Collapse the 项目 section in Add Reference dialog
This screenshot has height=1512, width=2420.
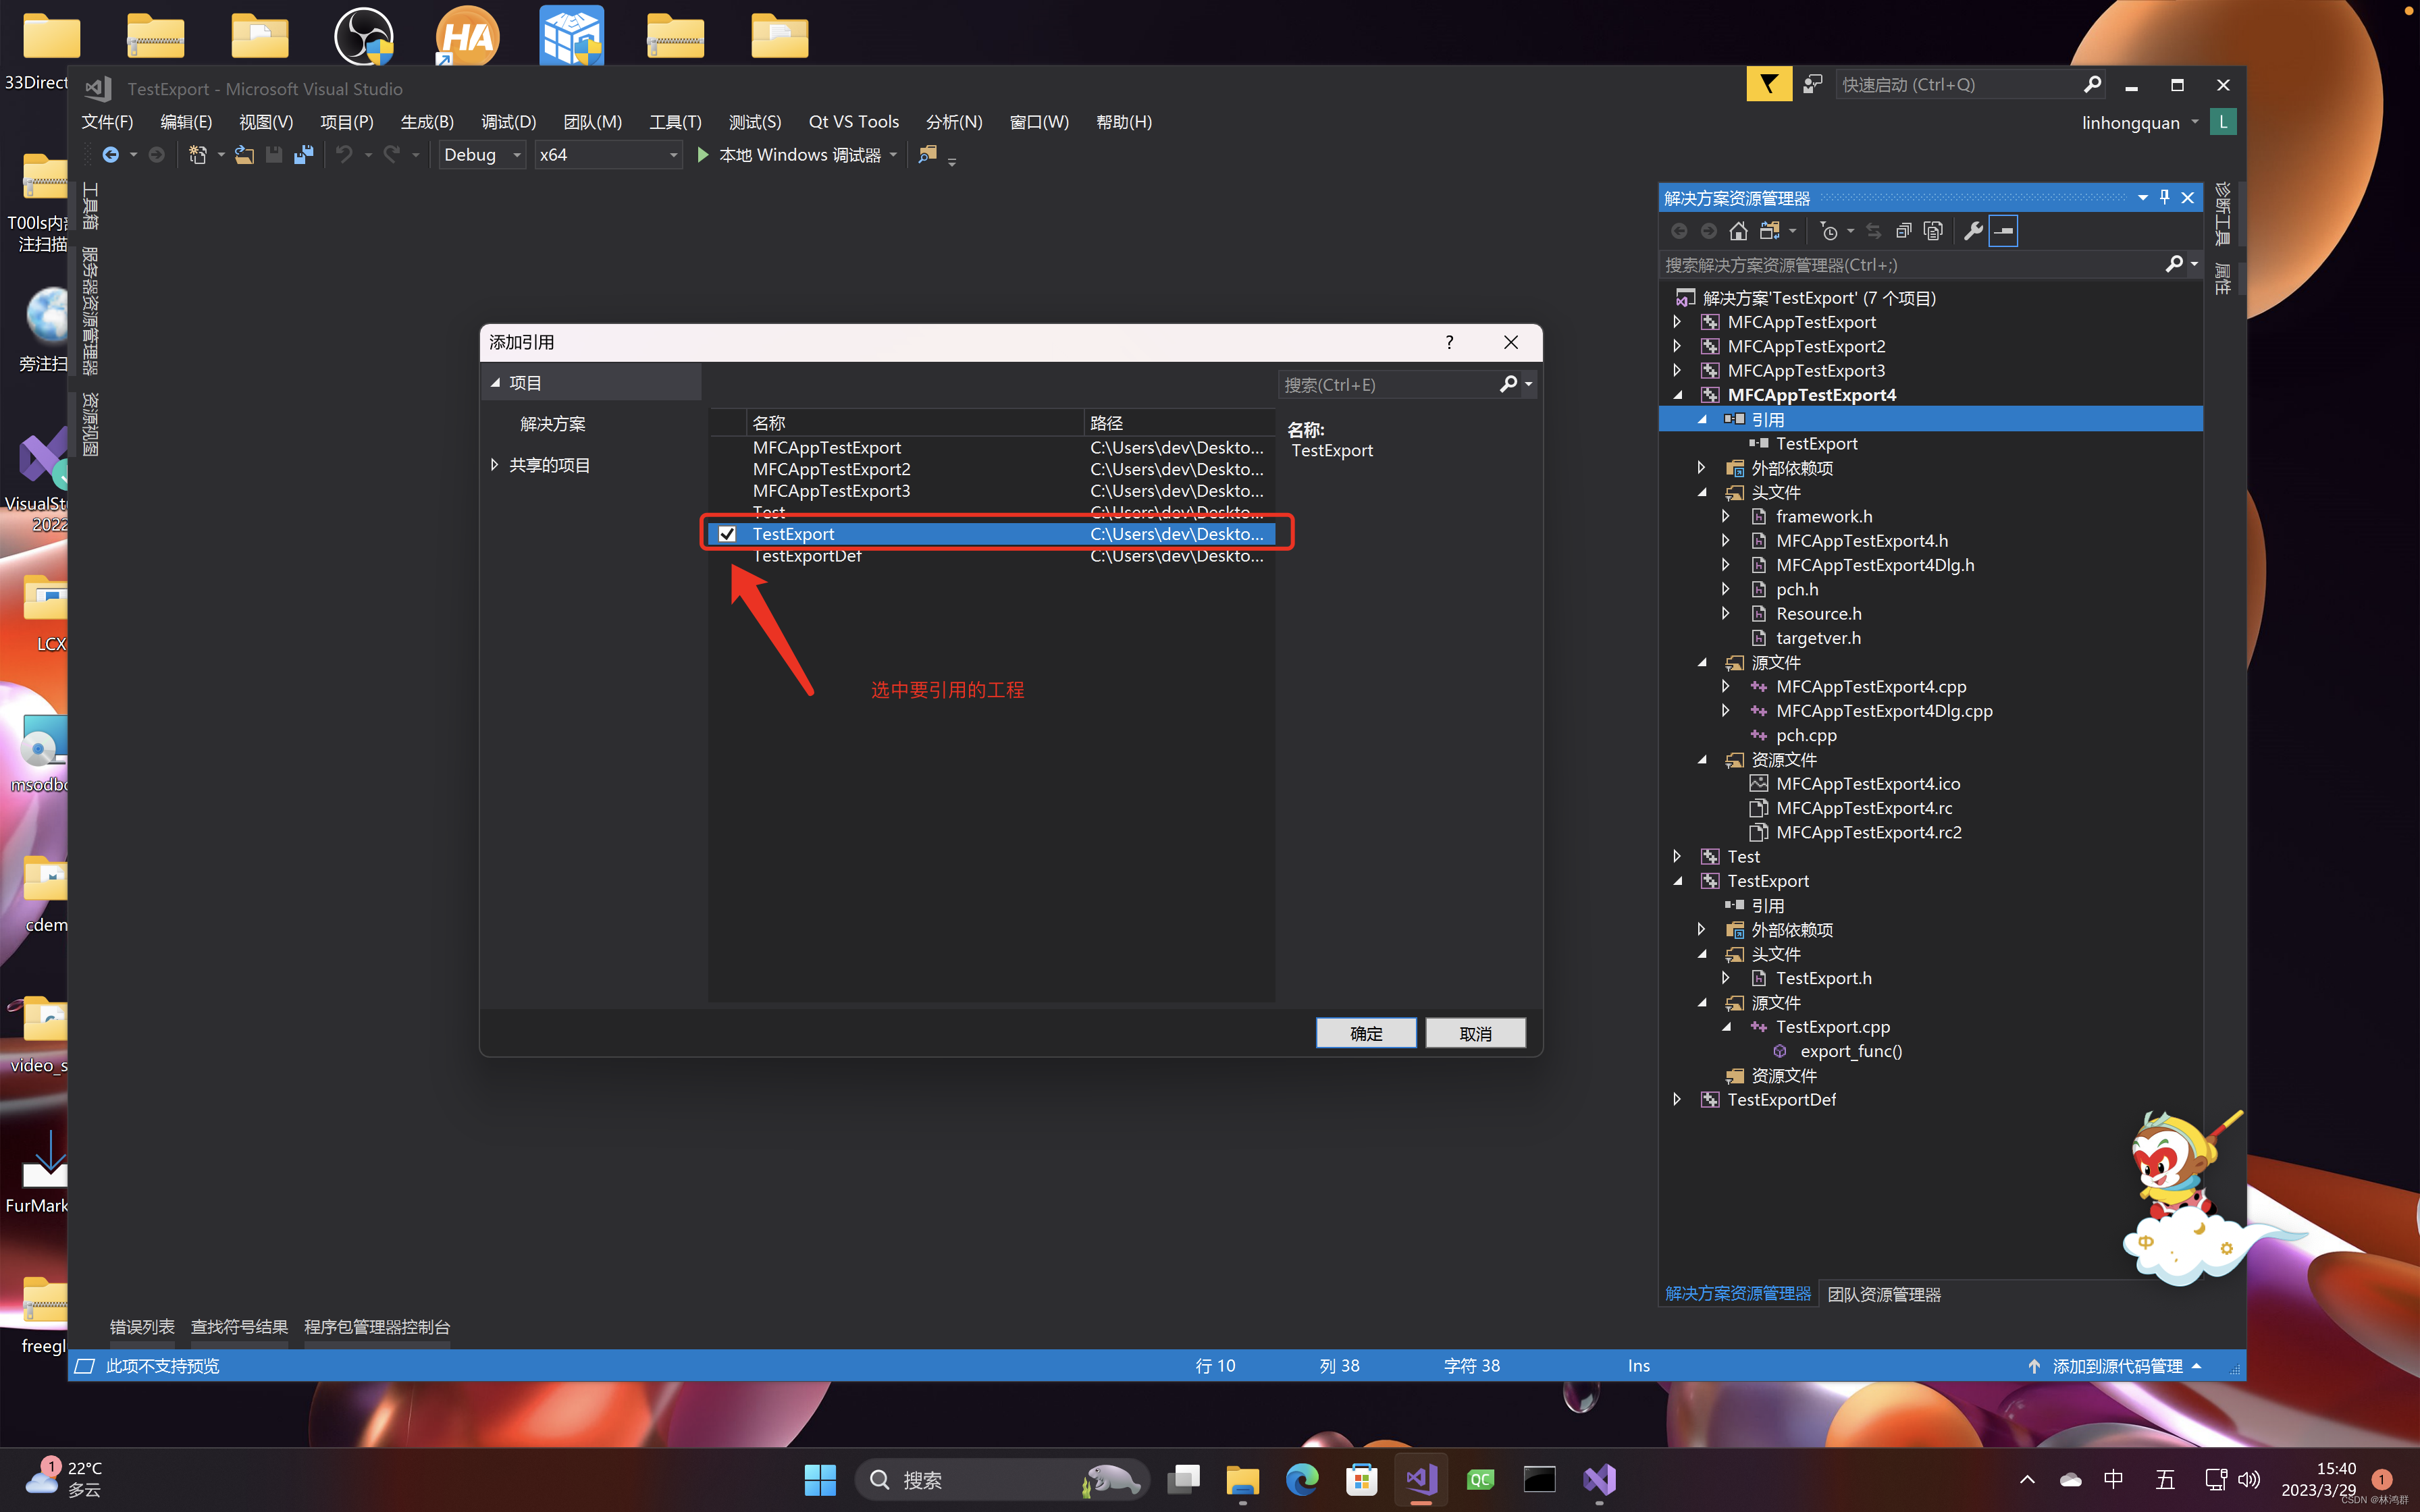(495, 383)
